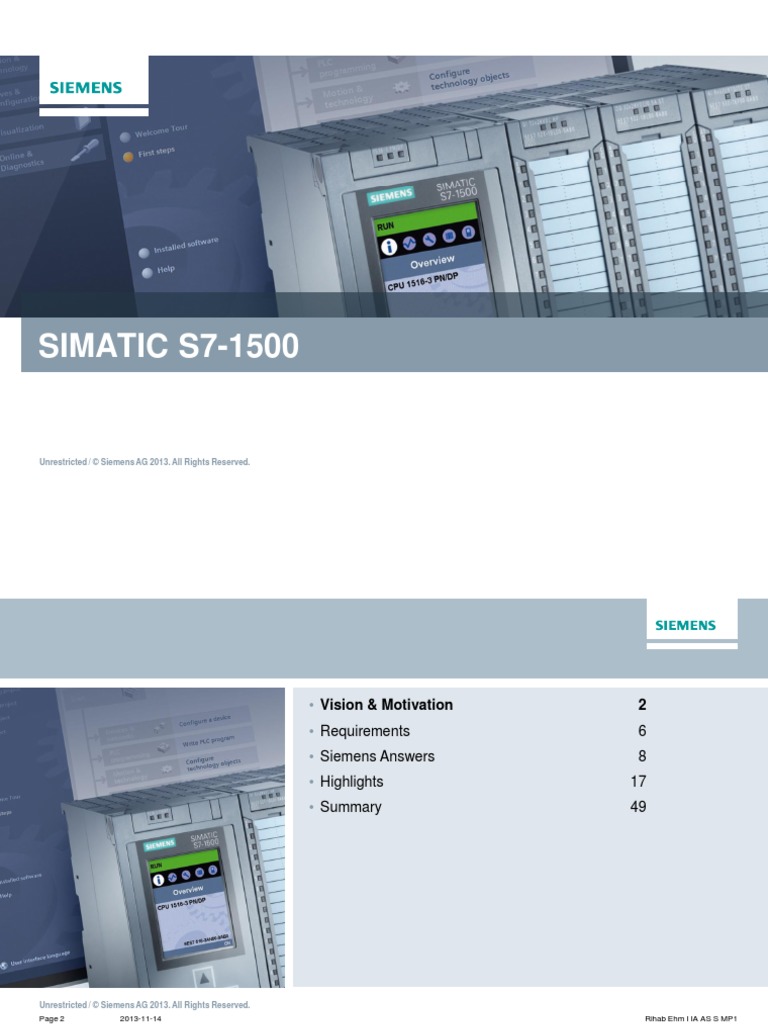768x1024 pixels.
Task: Select the wrench settings icon on the title slide's CPU display
Action: (429, 239)
